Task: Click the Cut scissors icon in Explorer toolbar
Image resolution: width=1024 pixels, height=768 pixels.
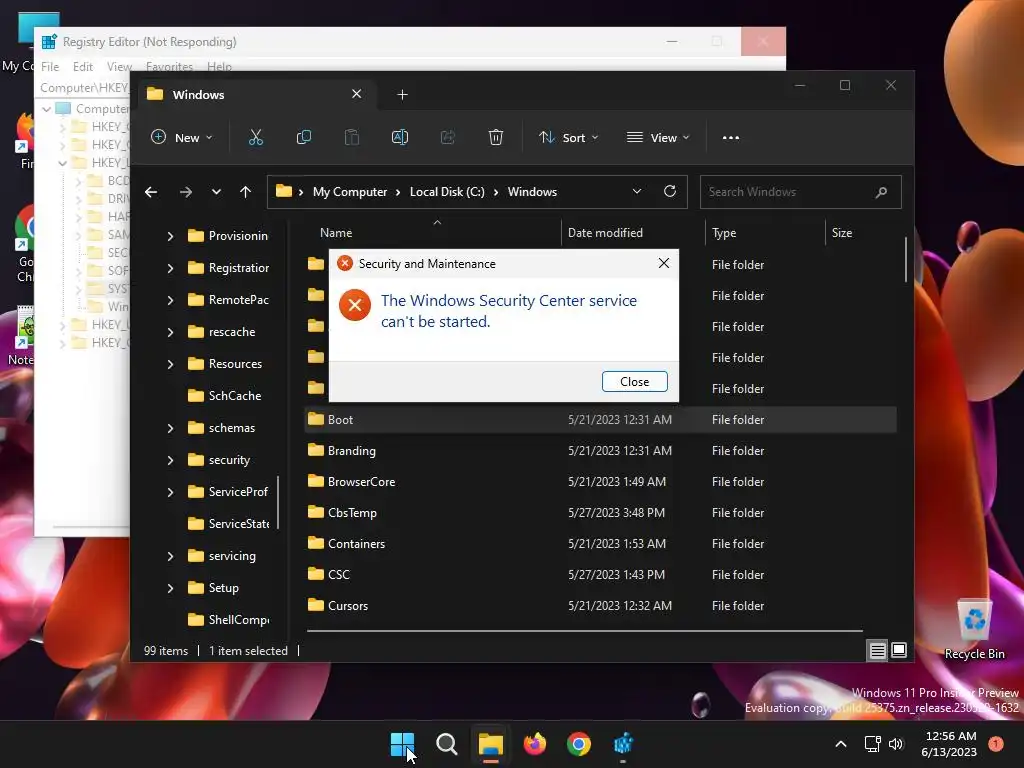Action: [x=255, y=138]
